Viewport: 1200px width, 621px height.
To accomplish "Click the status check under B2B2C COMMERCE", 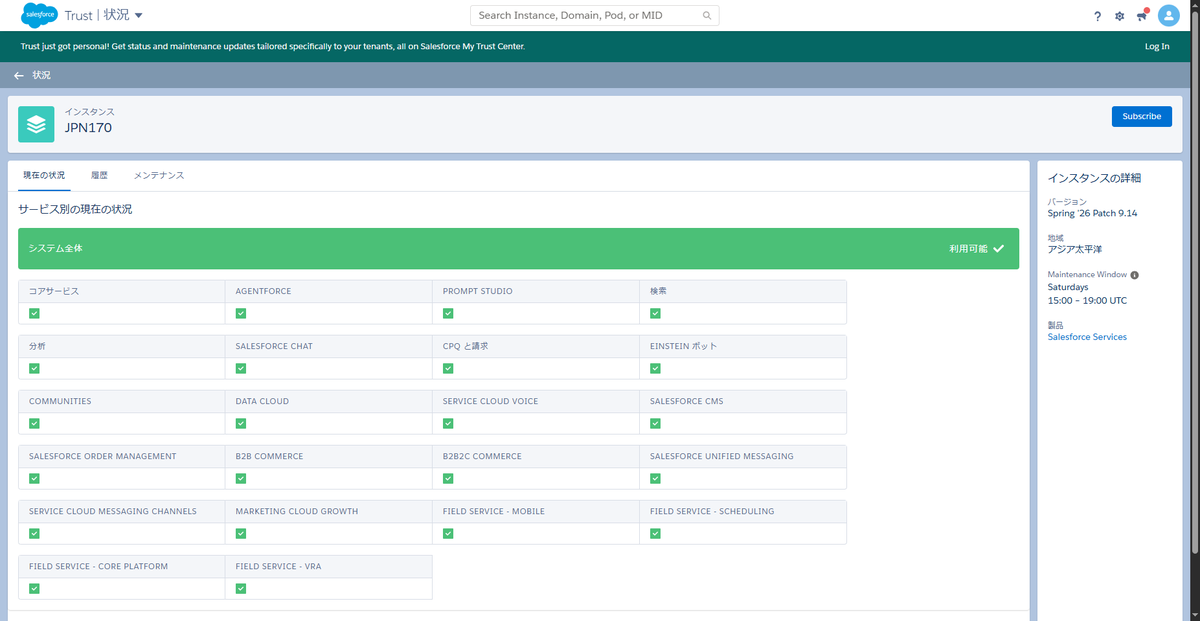I will click(x=448, y=478).
